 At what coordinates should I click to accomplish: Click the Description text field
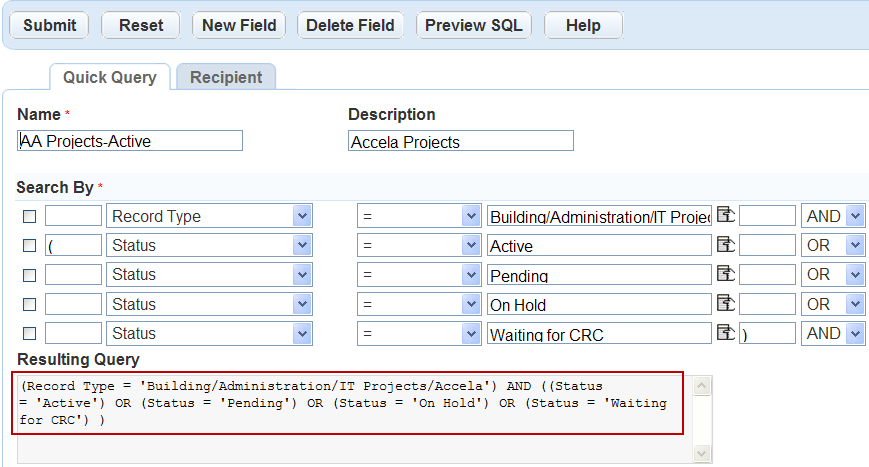coord(461,141)
